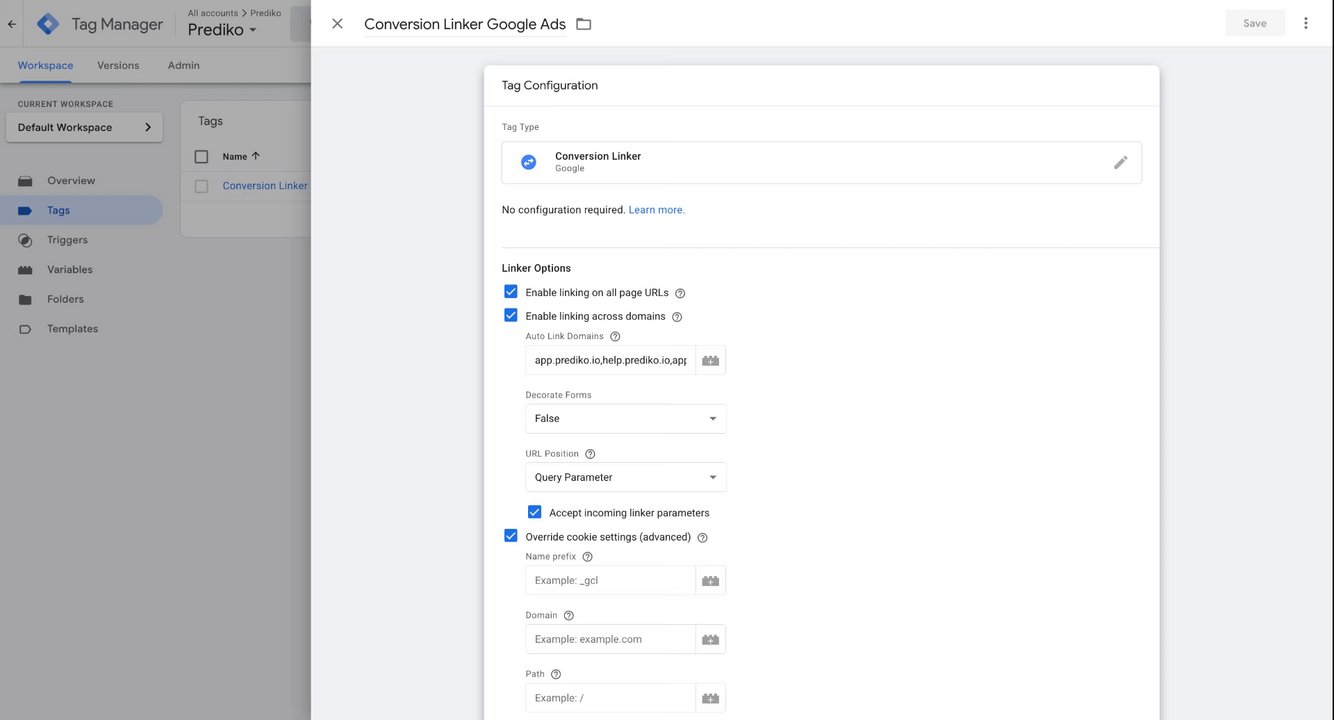Screen dimensions: 1334x720
Task: Click help icon next to URL Position
Action: pyautogui.click(x=590, y=454)
